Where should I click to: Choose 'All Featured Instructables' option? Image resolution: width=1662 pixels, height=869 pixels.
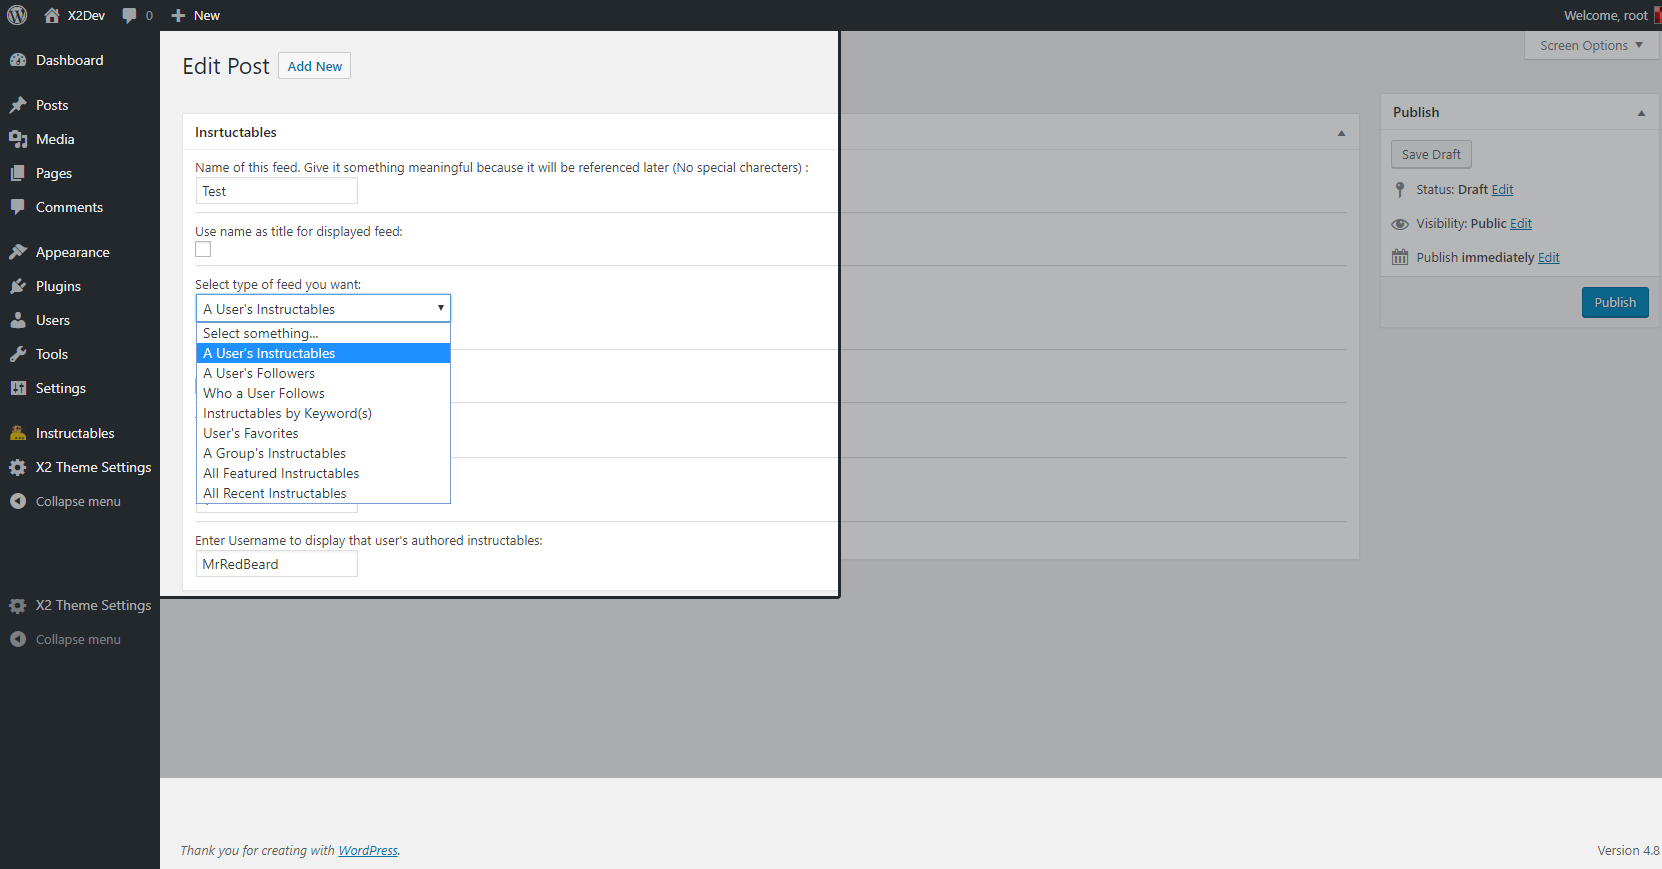coord(323,473)
